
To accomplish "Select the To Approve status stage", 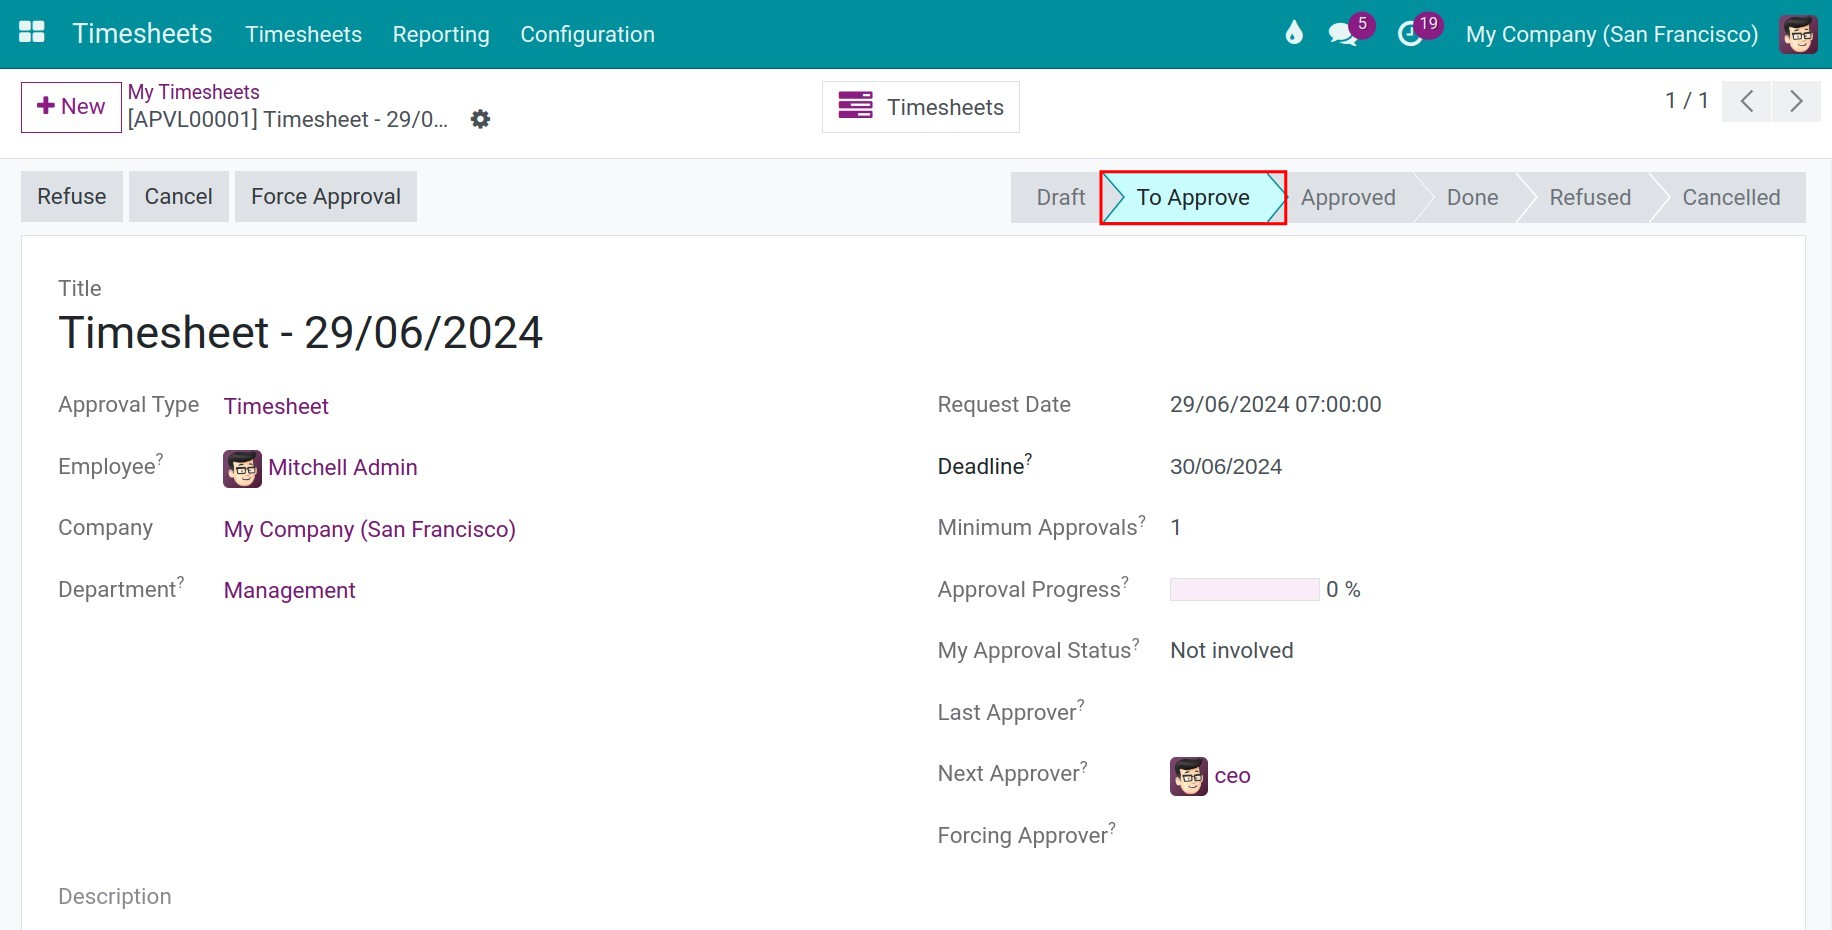I will [x=1193, y=197].
